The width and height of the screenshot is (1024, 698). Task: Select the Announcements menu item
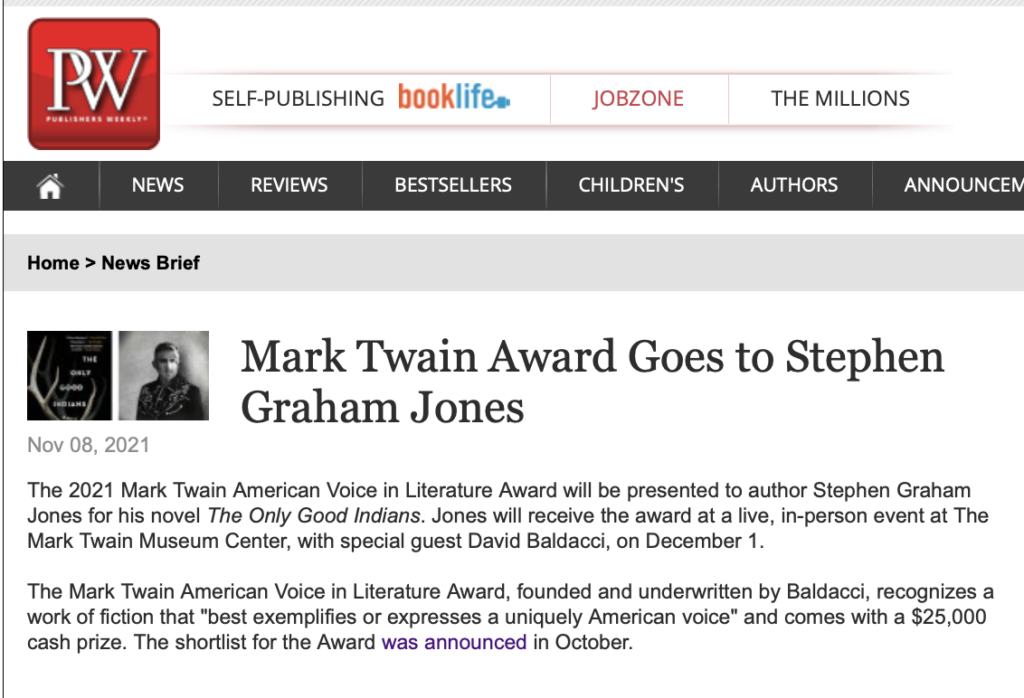(962, 185)
